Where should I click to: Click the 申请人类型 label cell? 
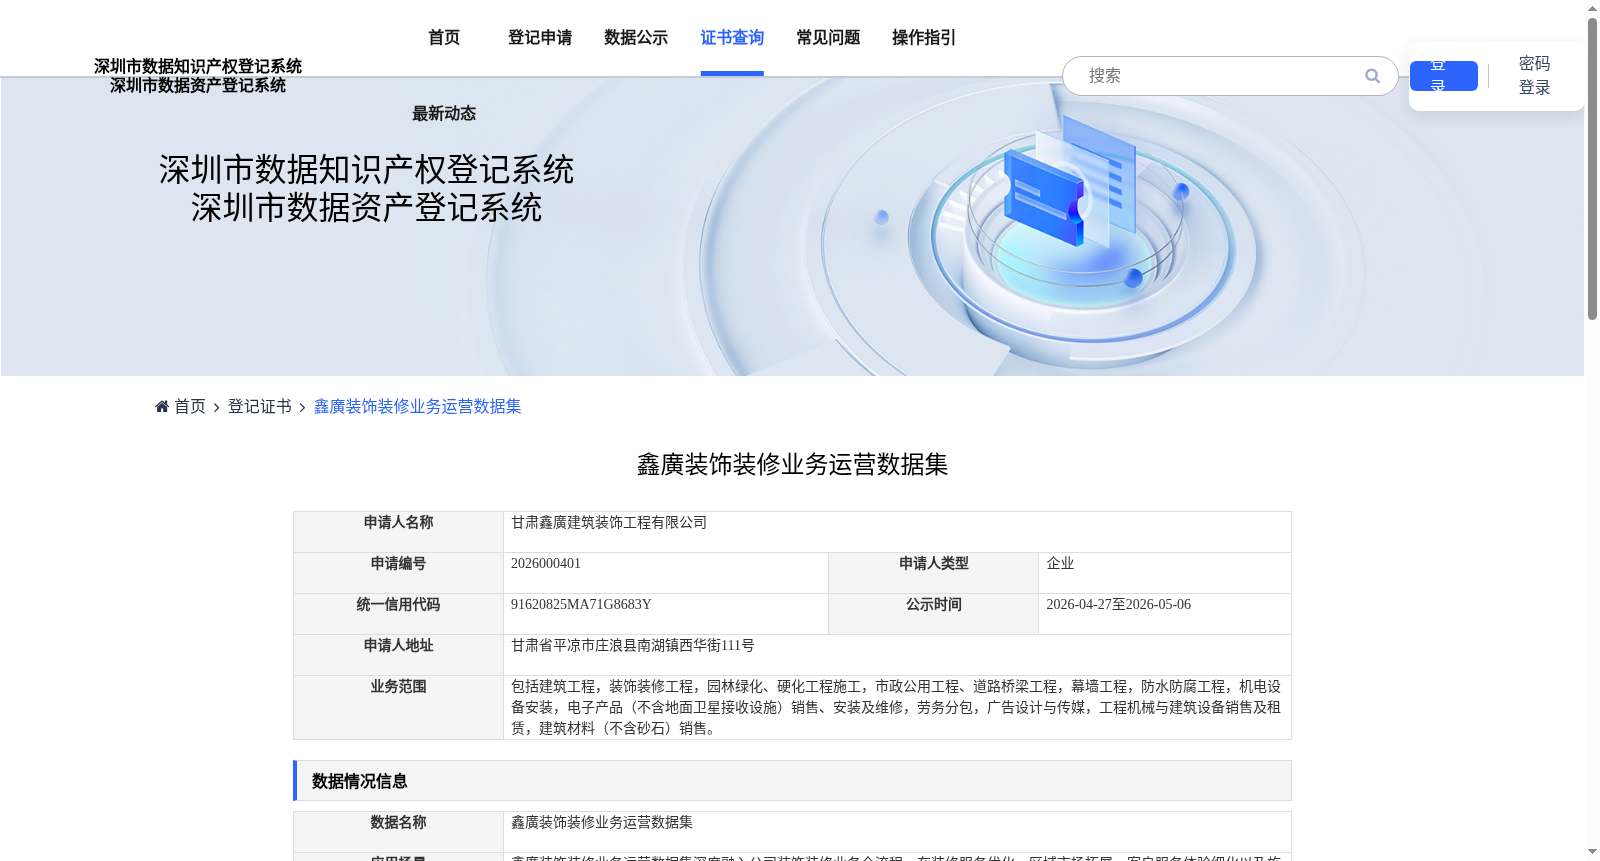(933, 573)
